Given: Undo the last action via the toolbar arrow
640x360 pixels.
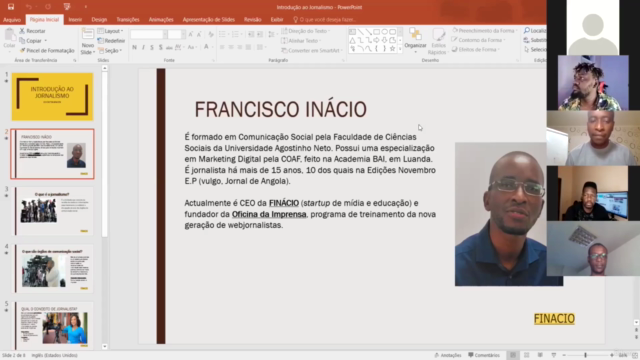Looking at the screenshot, I should point(28,7).
